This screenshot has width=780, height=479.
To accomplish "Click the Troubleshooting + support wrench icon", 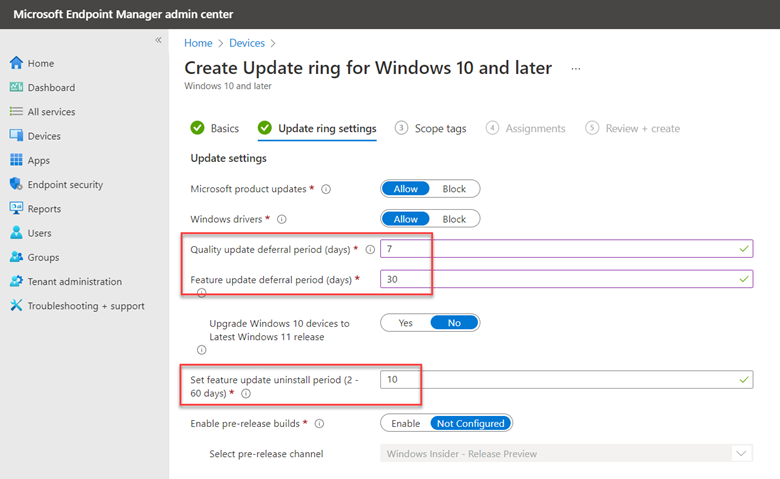I will tap(16, 305).
